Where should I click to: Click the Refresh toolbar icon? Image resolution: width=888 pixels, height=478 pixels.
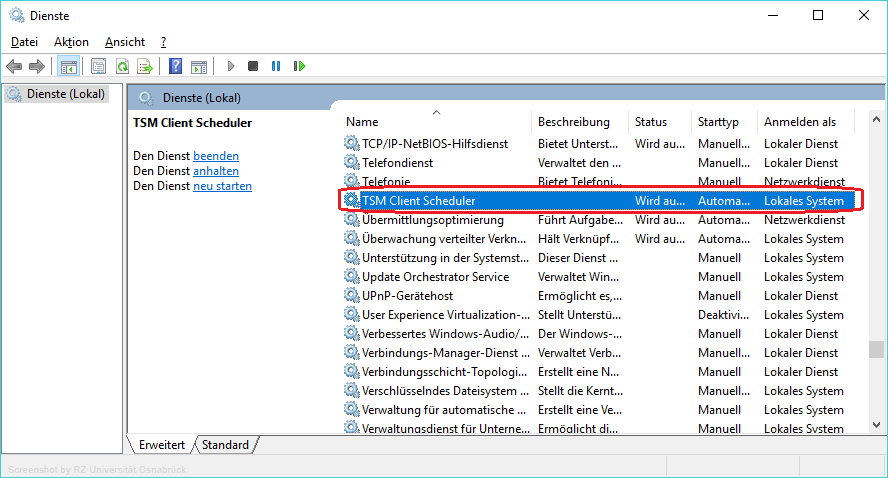point(122,66)
